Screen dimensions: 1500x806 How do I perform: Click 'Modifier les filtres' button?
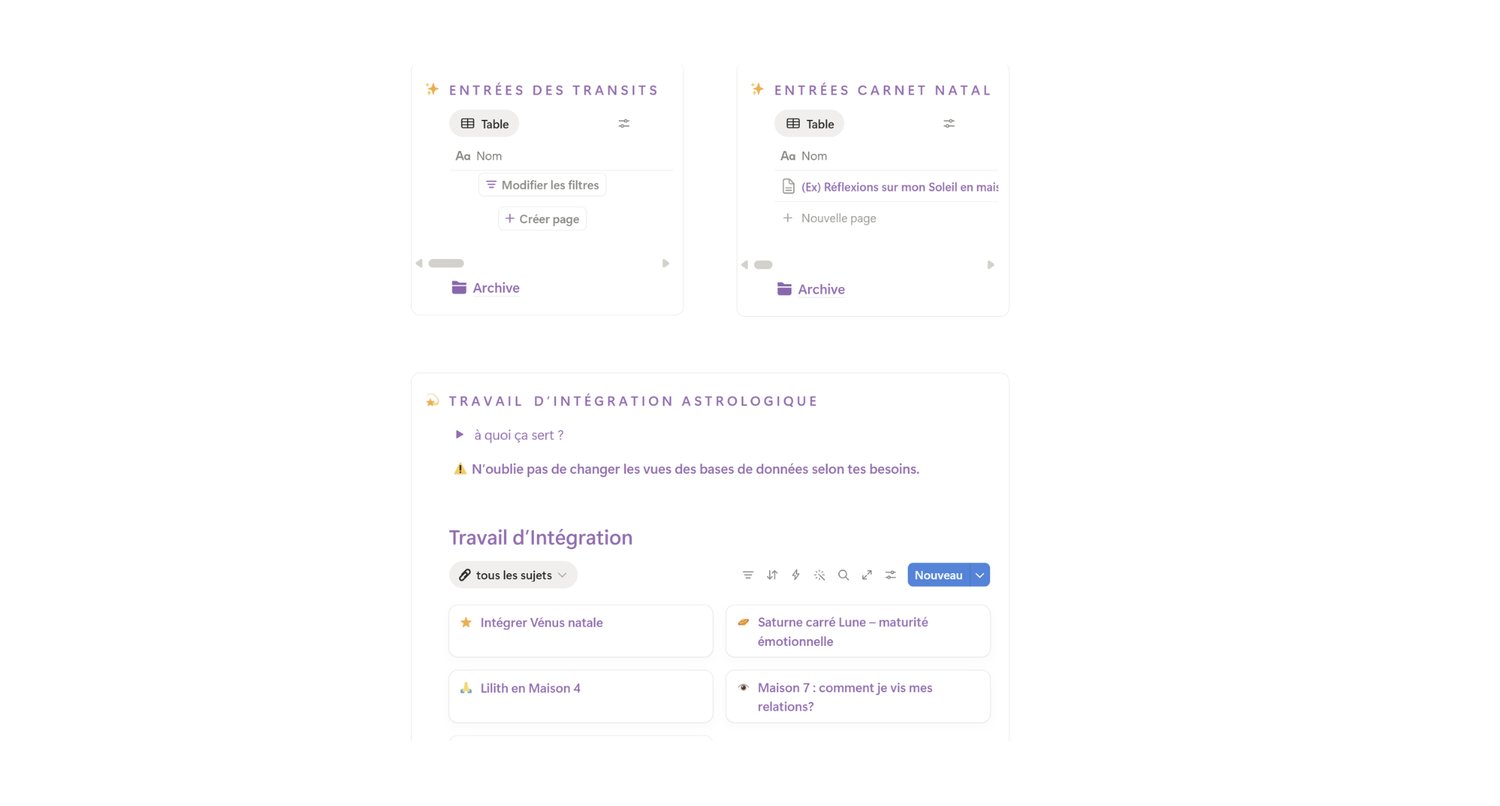pos(542,185)
